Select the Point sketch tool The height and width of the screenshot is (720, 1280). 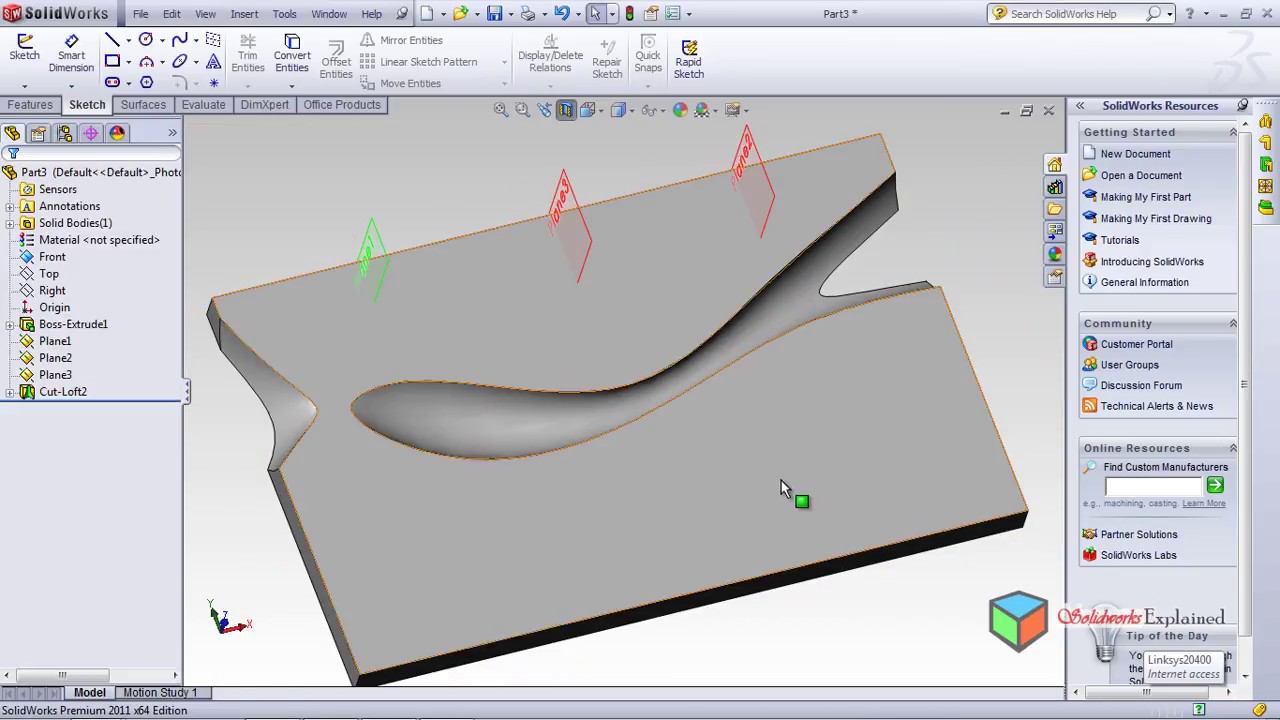click(x=213, y=83)
